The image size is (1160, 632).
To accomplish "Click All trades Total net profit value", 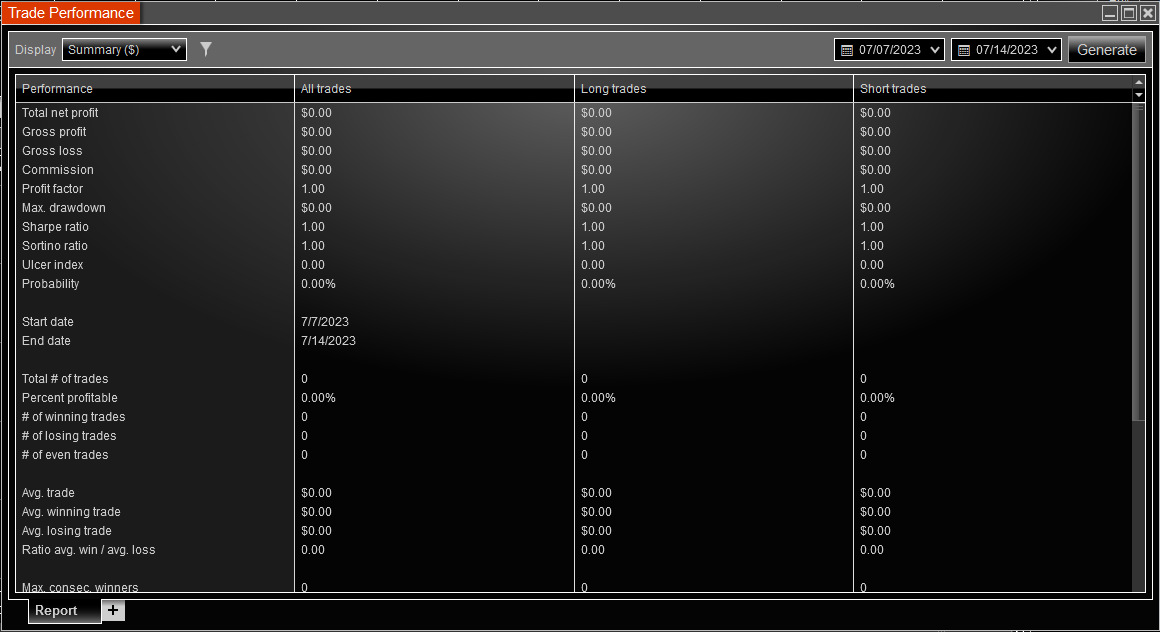I will (317, 112).
